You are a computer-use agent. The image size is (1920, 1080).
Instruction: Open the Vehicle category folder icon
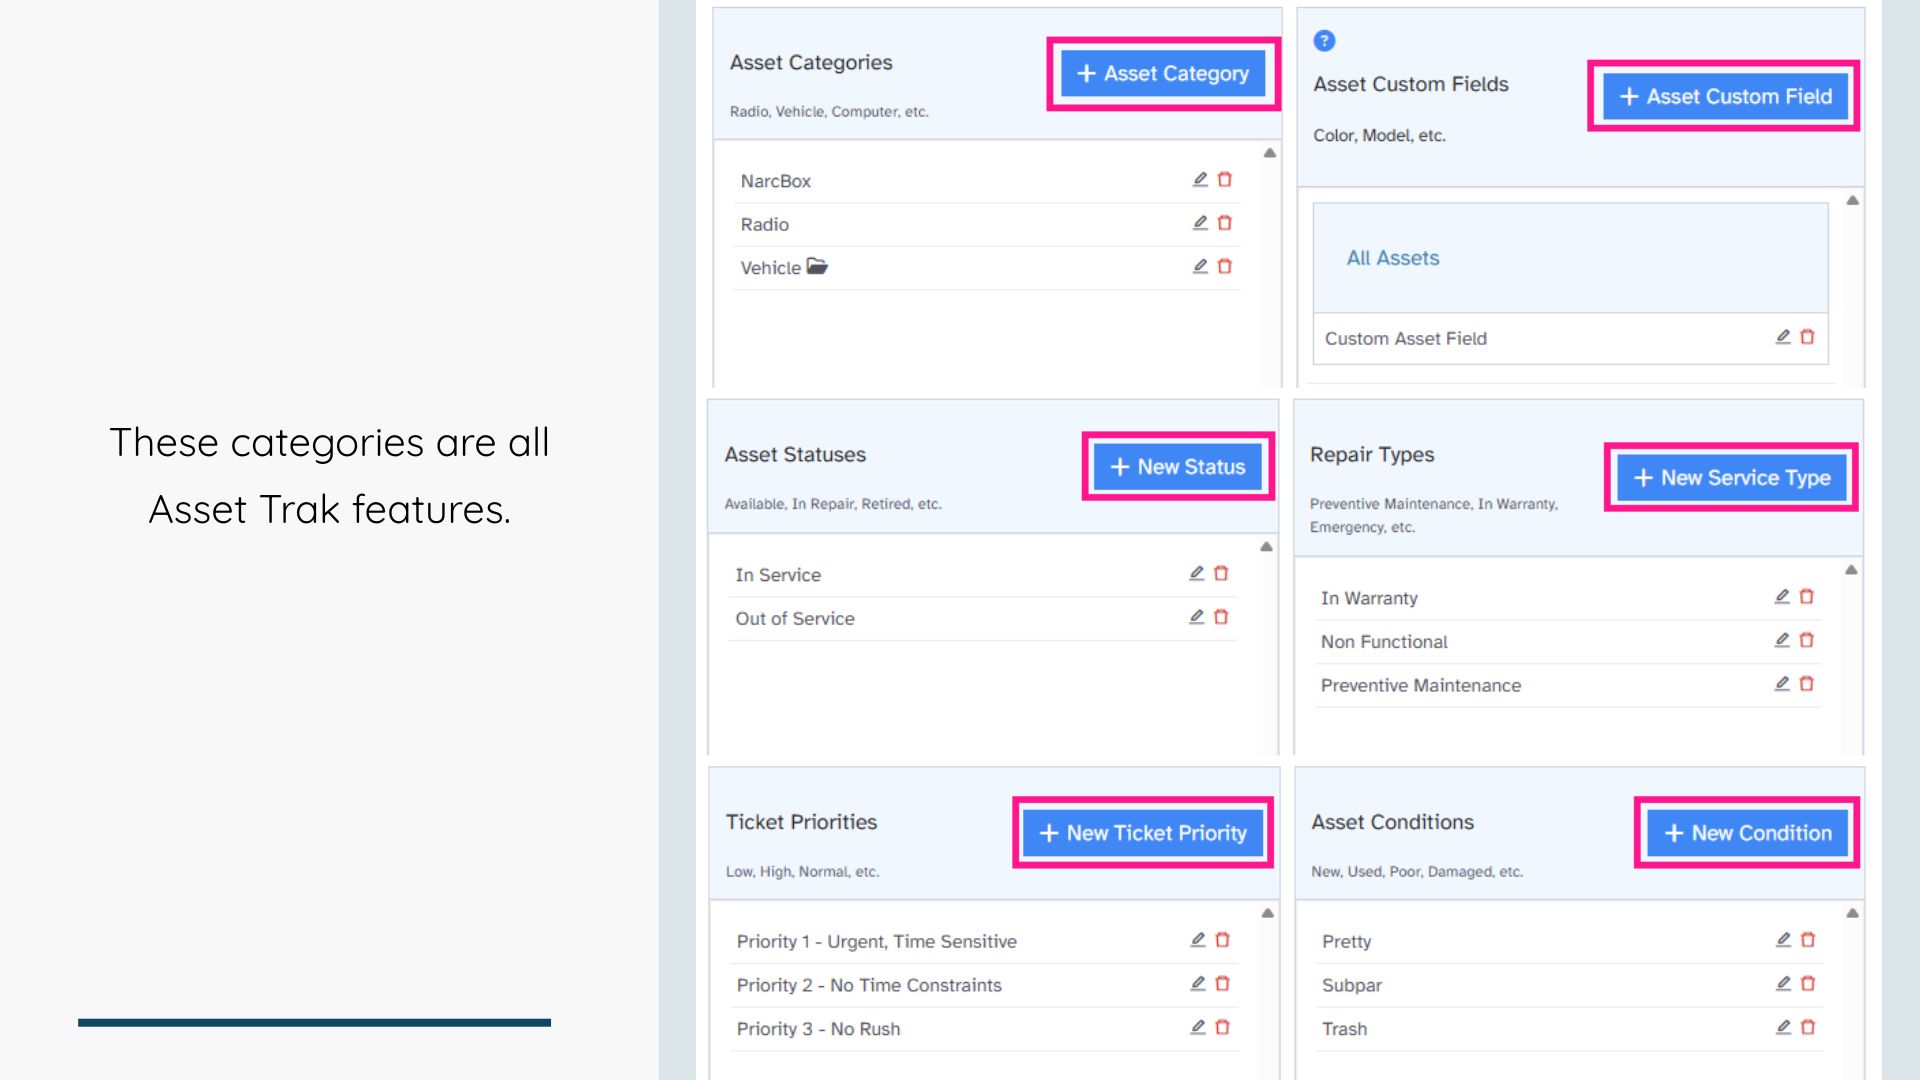(817, 267)
